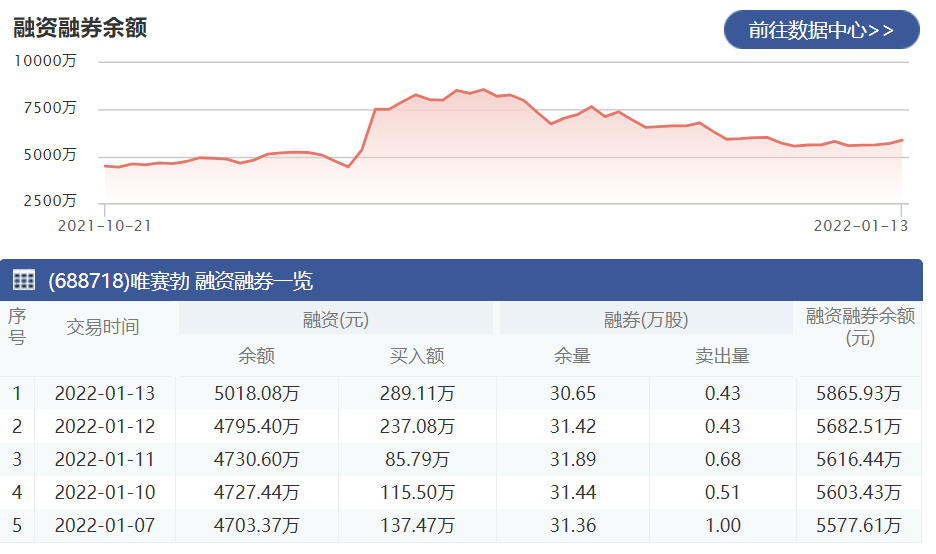
Task: Click the 85.79万 buy amount cell
Action: pyautogui.click(x=417, y=459)
